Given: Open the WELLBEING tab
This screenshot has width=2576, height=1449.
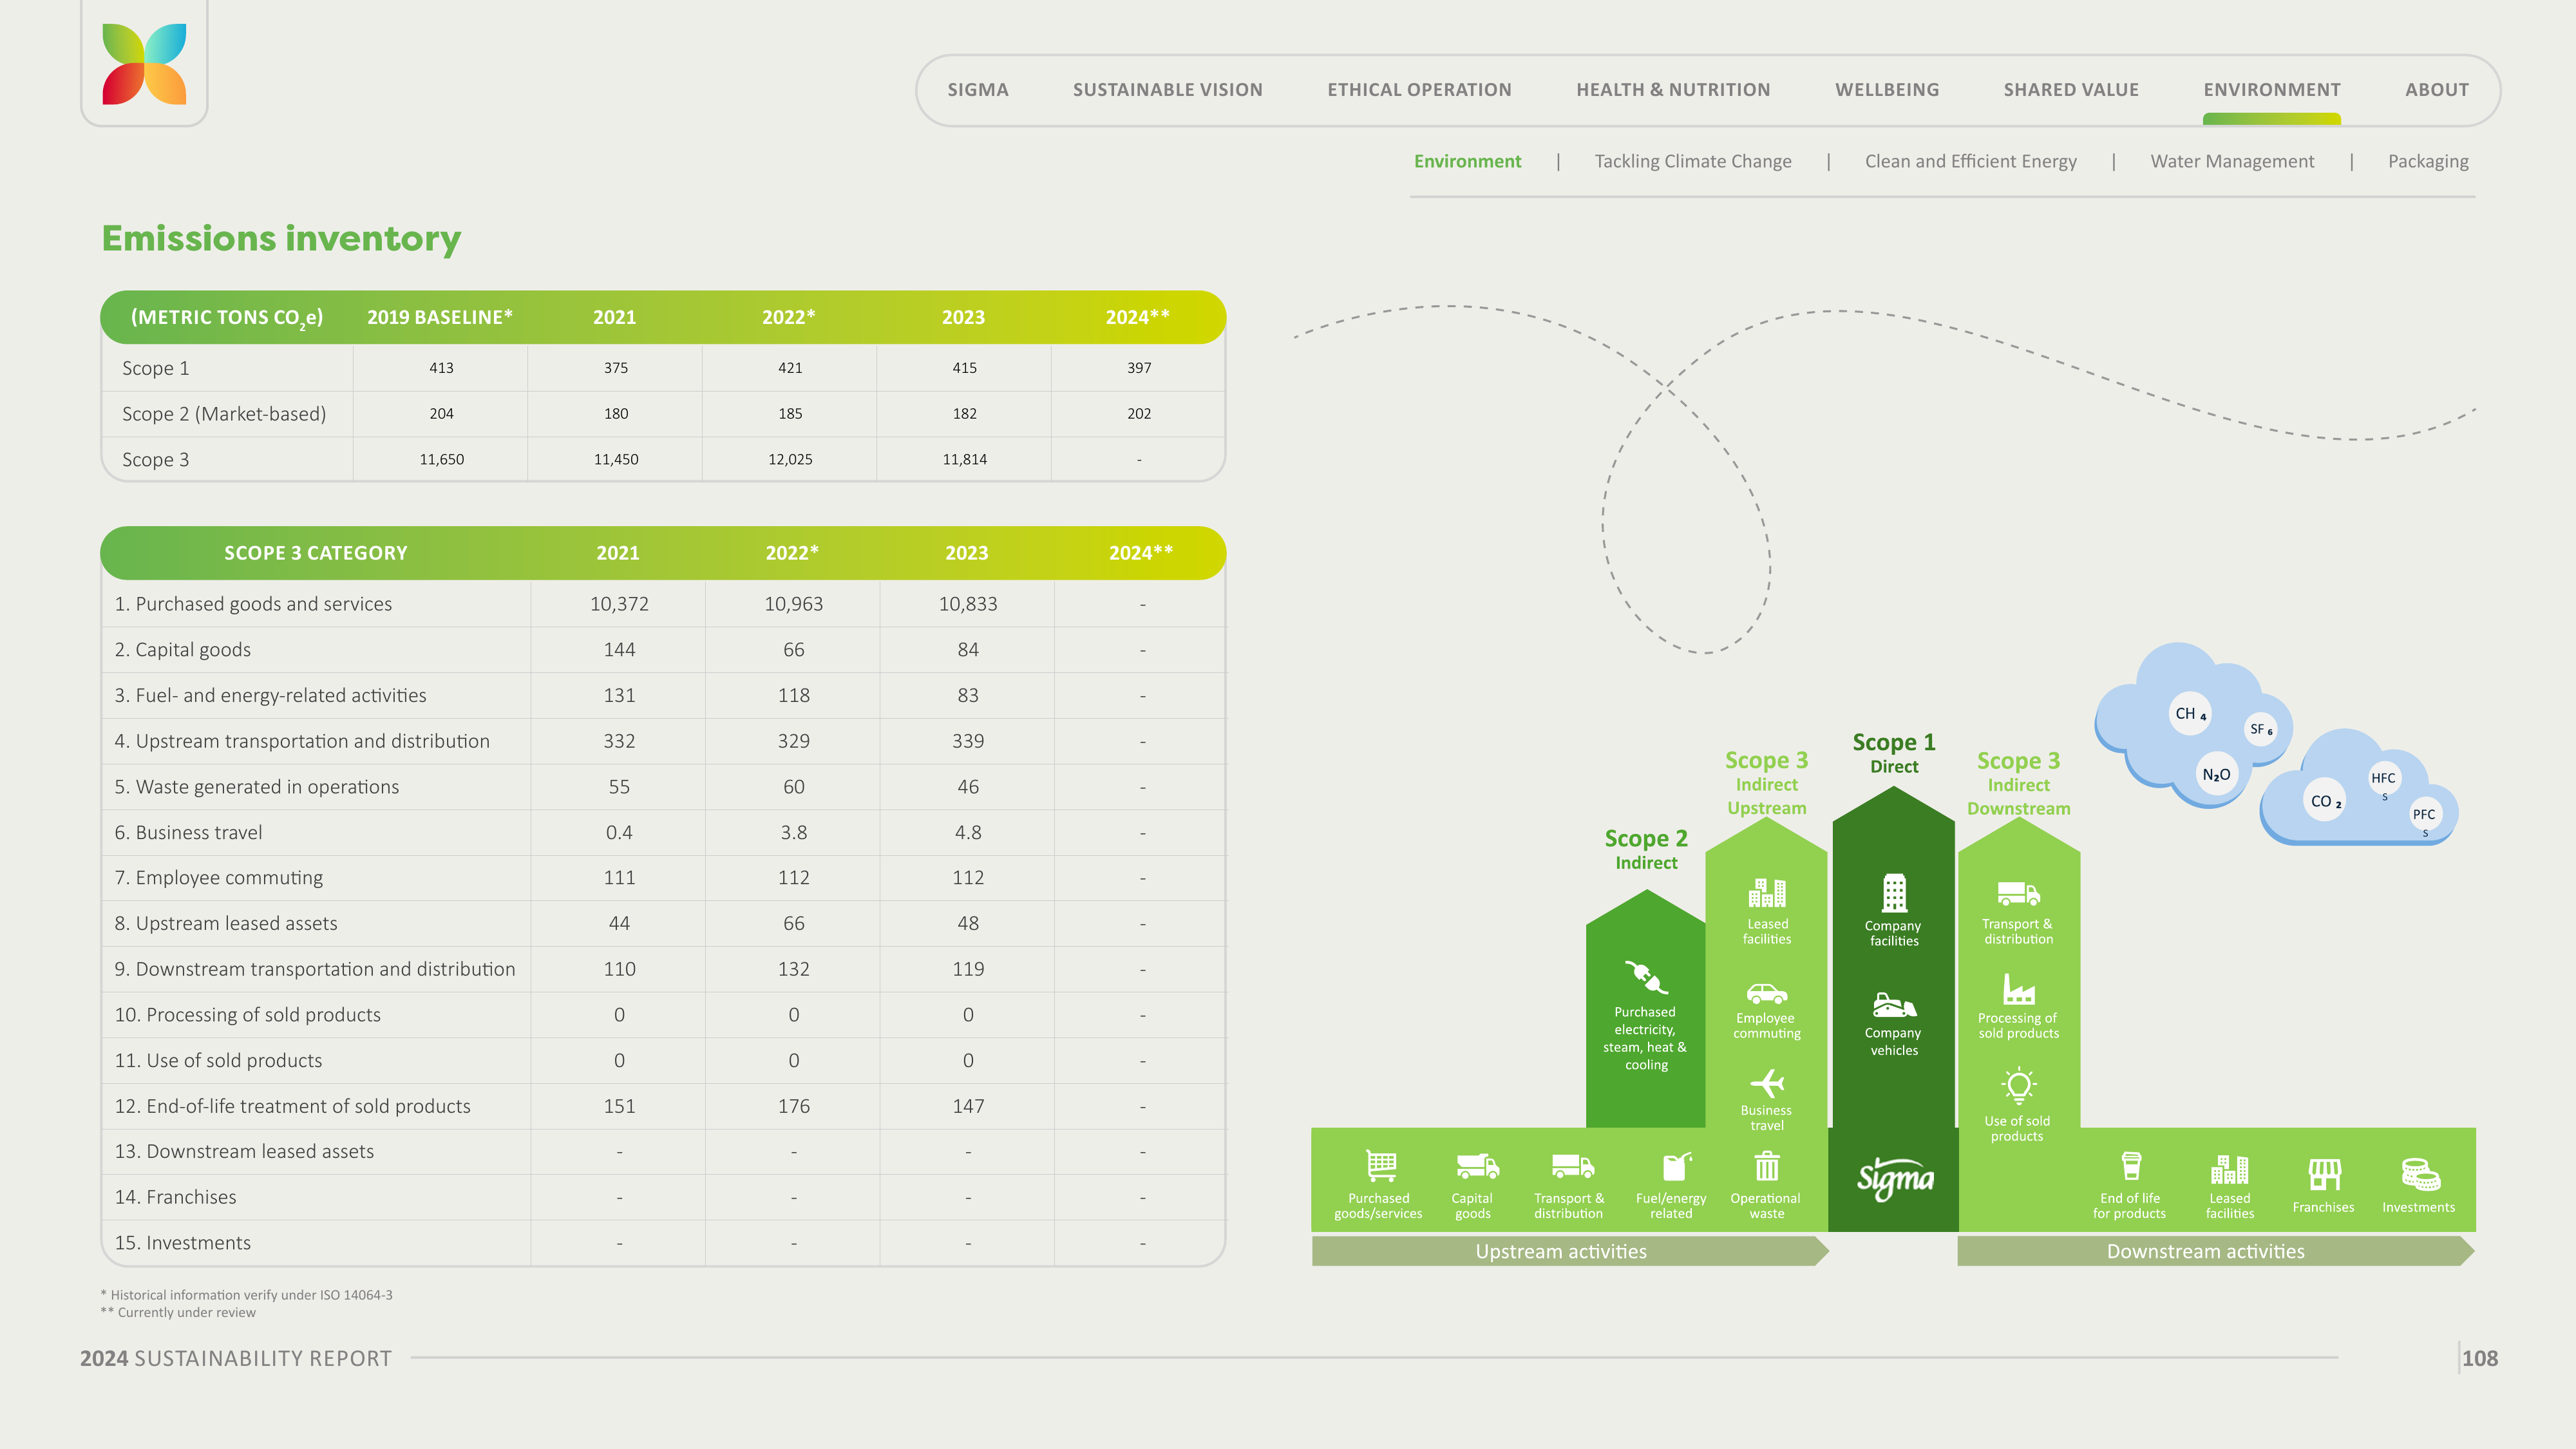Looking at the screenshot, I should pyautogui.click(x=1887, y=90).
